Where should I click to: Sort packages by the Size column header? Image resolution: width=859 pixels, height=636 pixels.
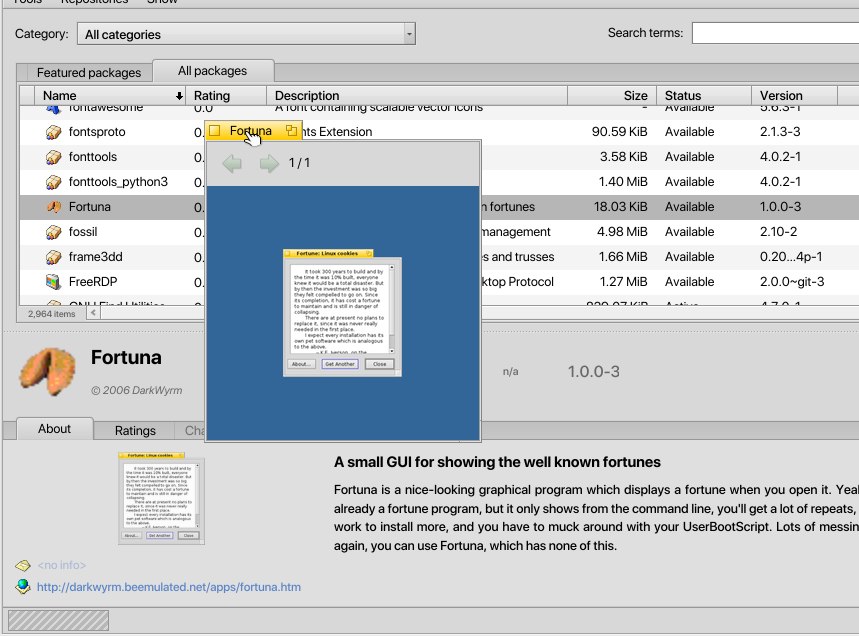point(612,95)
